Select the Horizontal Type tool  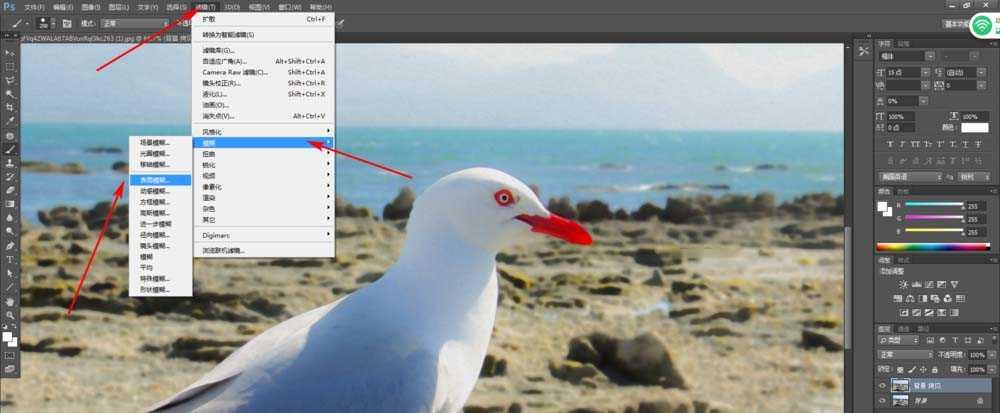(10, 259)
